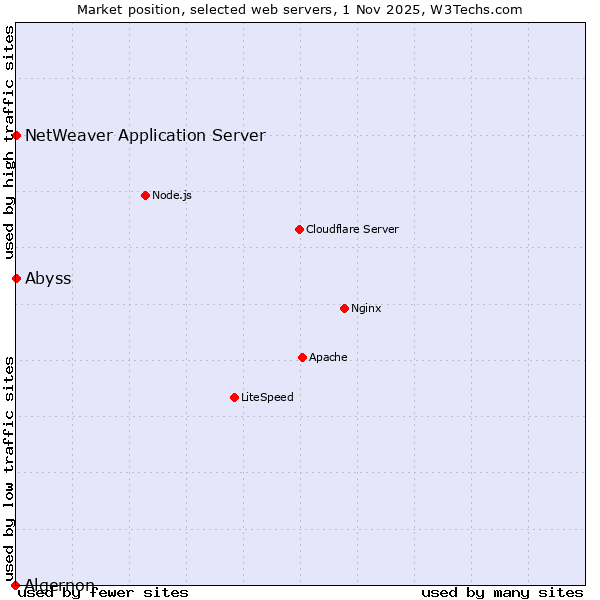Select the LiteSpeed text label
Viewport: 600px width, 600px height.
coord(267,397)
